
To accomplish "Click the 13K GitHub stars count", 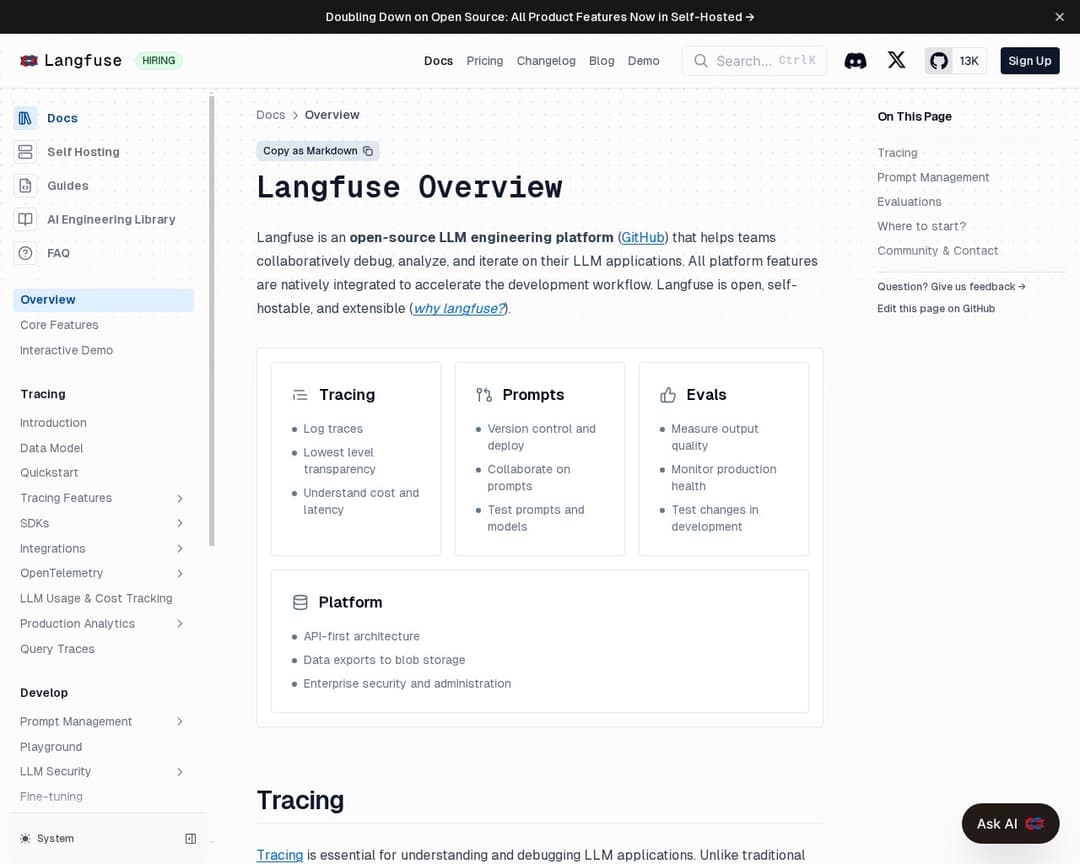I will pyautogui.click(x=968, y=61).
